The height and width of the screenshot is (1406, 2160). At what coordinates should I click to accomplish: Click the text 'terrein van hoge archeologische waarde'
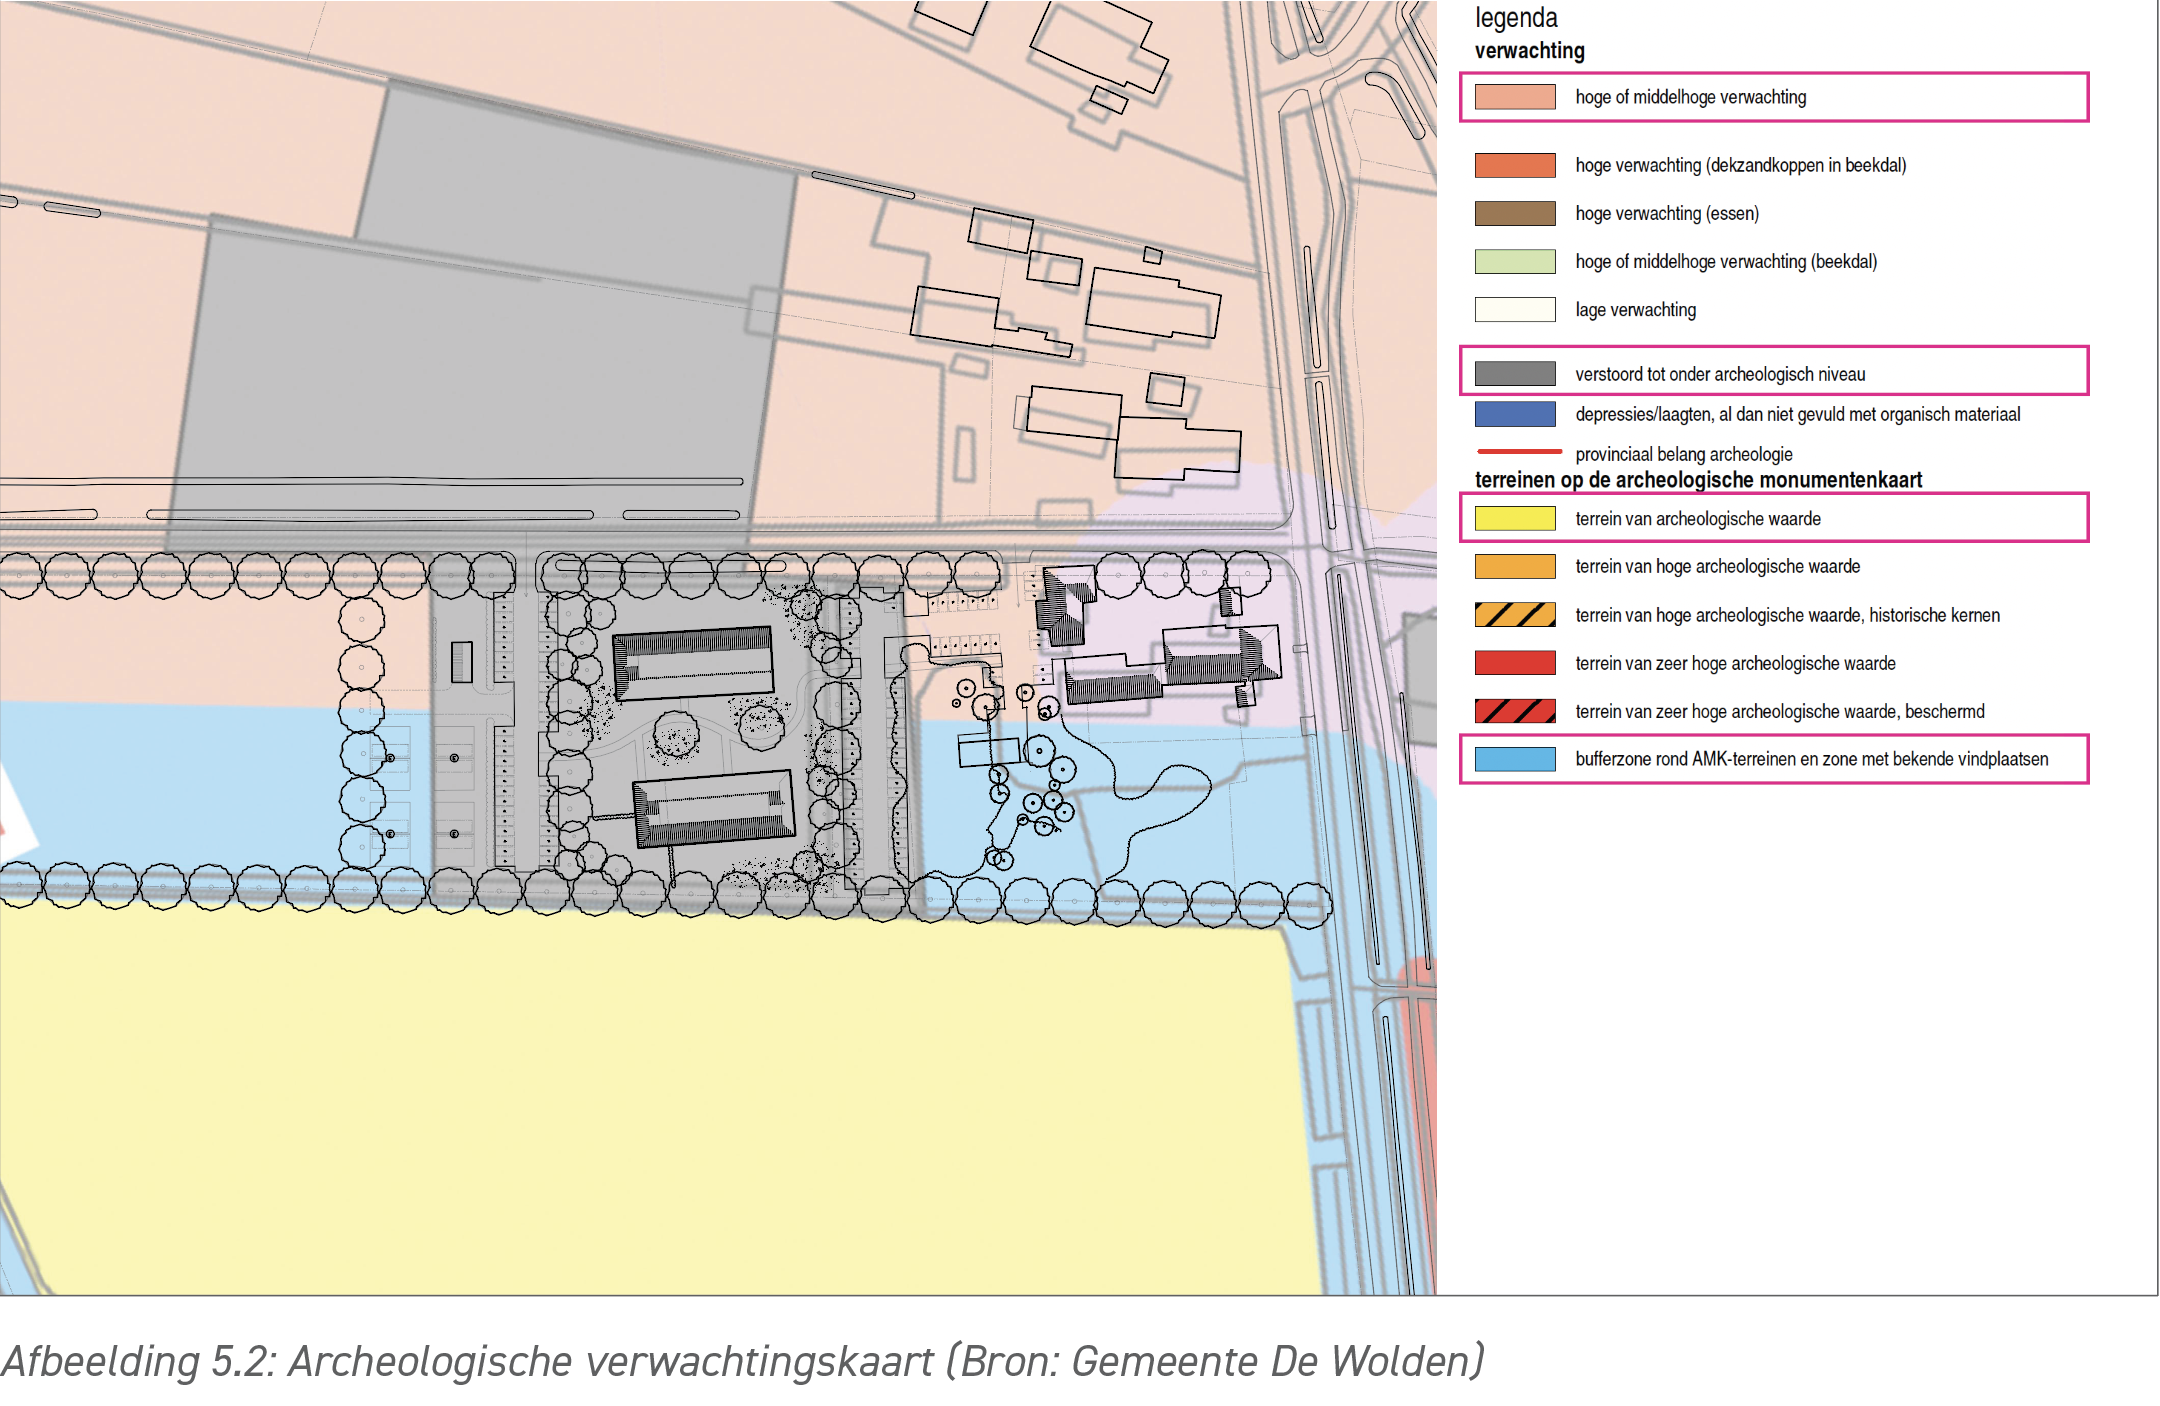[x=1718, y=566]
